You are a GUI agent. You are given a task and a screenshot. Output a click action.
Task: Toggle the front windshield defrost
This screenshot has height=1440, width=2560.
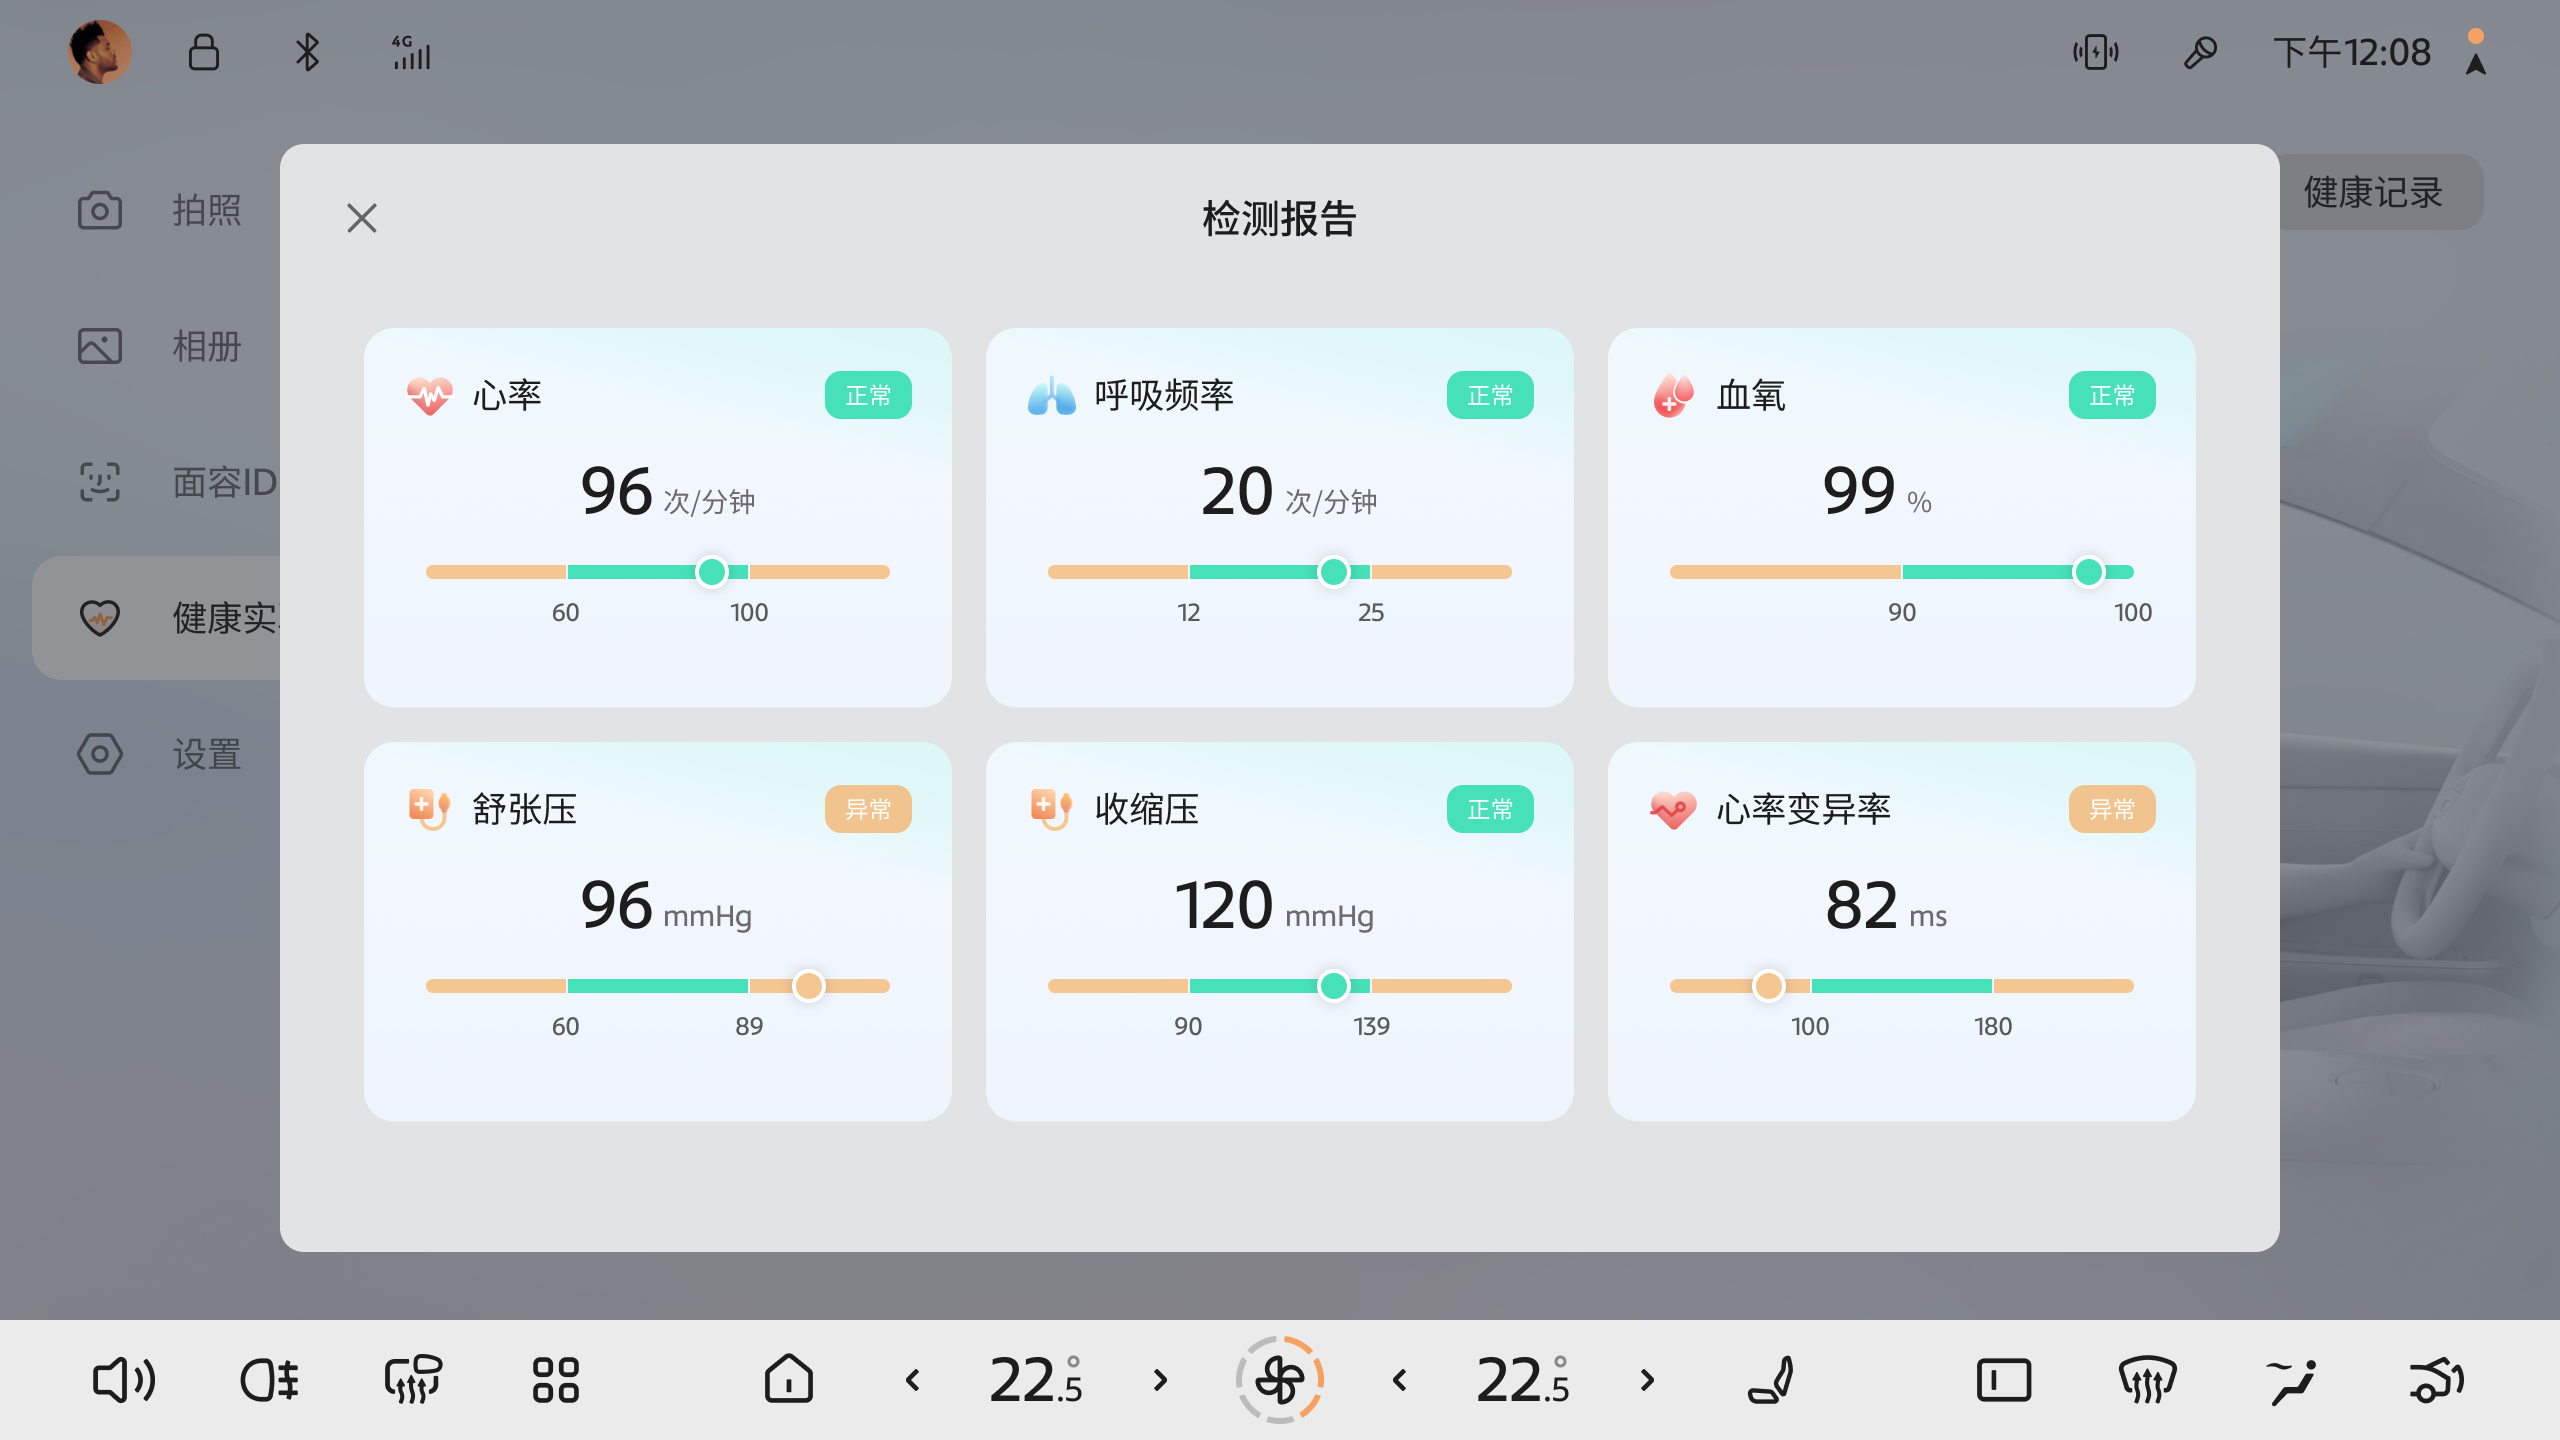pyautogui.click(x=2147, y=1381)
